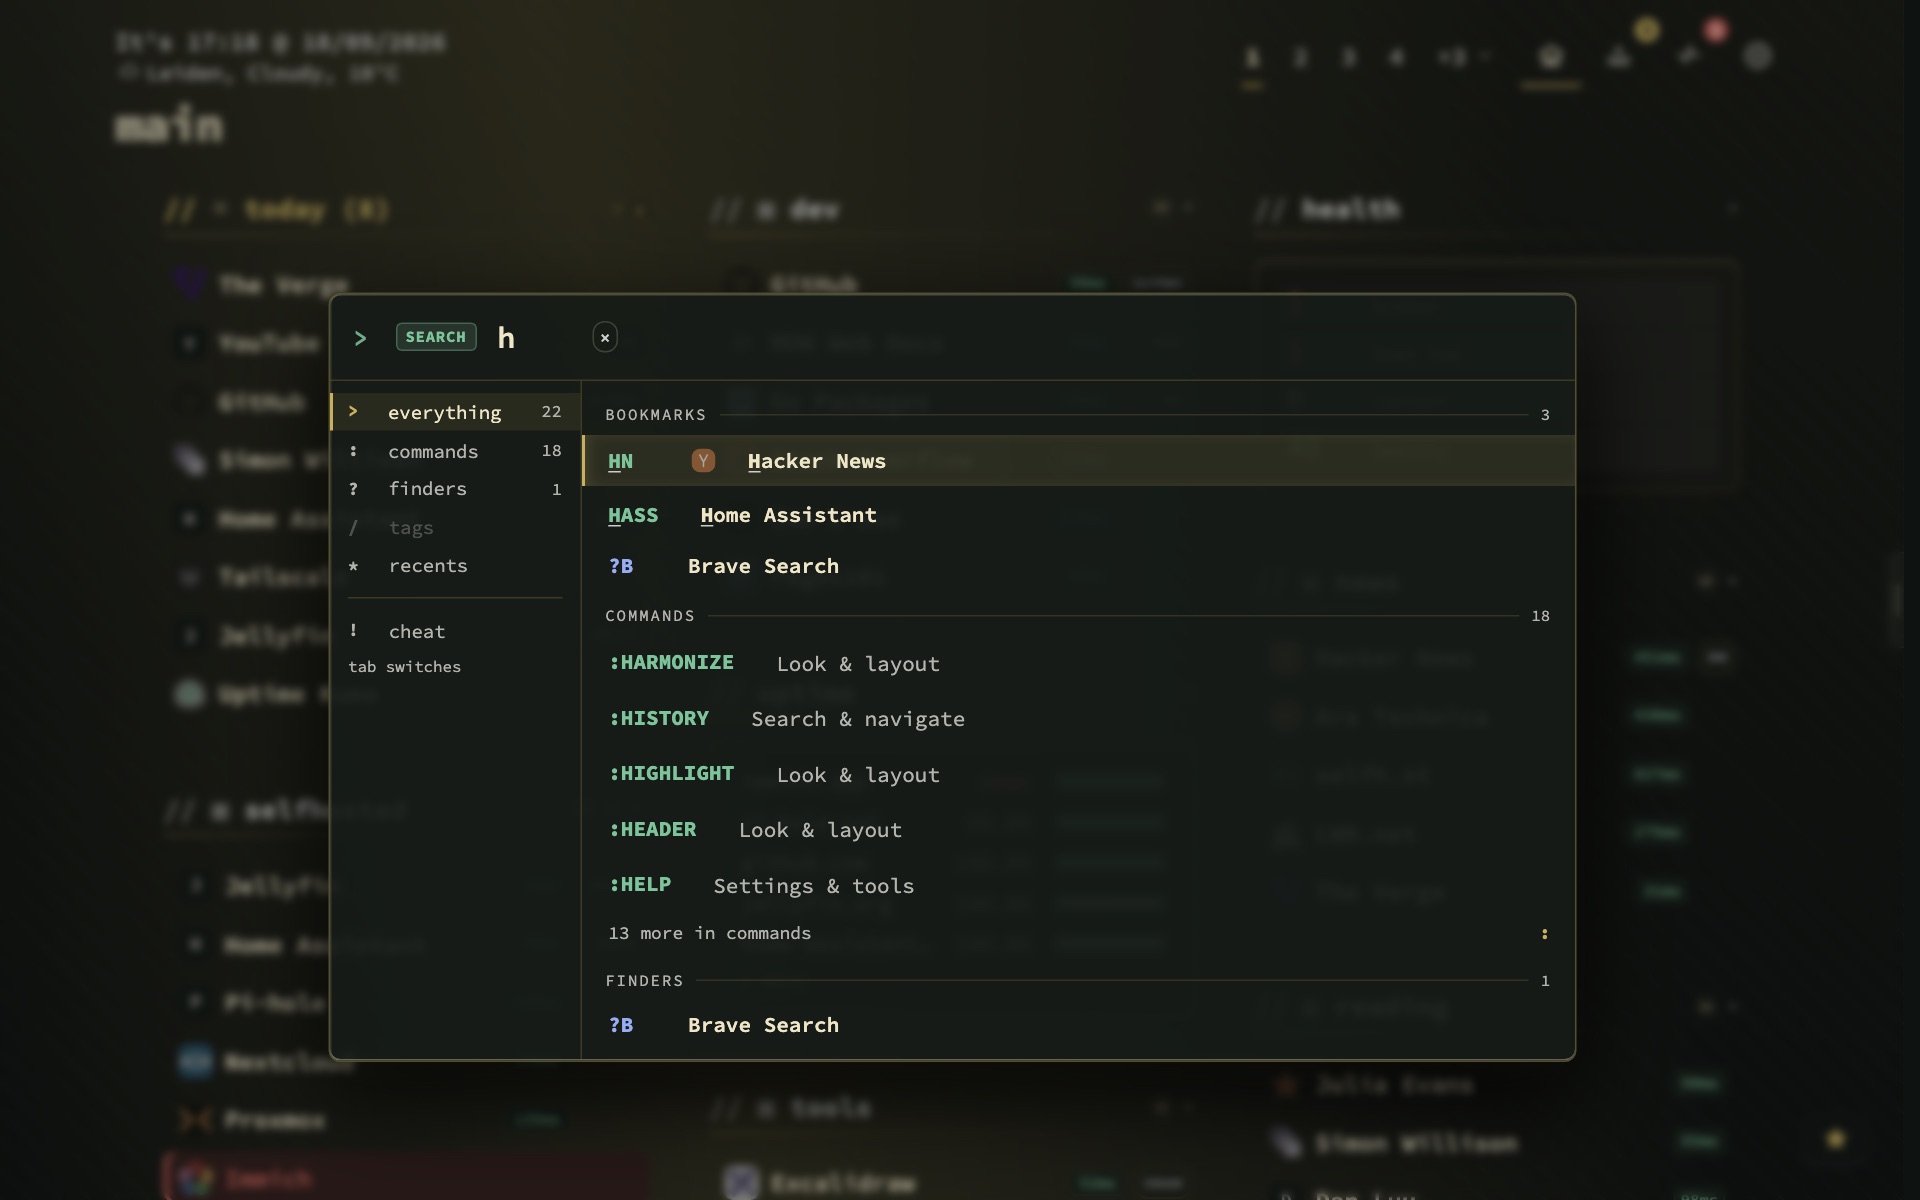Click the ?B key under Finders

[x=621, y=1025]
